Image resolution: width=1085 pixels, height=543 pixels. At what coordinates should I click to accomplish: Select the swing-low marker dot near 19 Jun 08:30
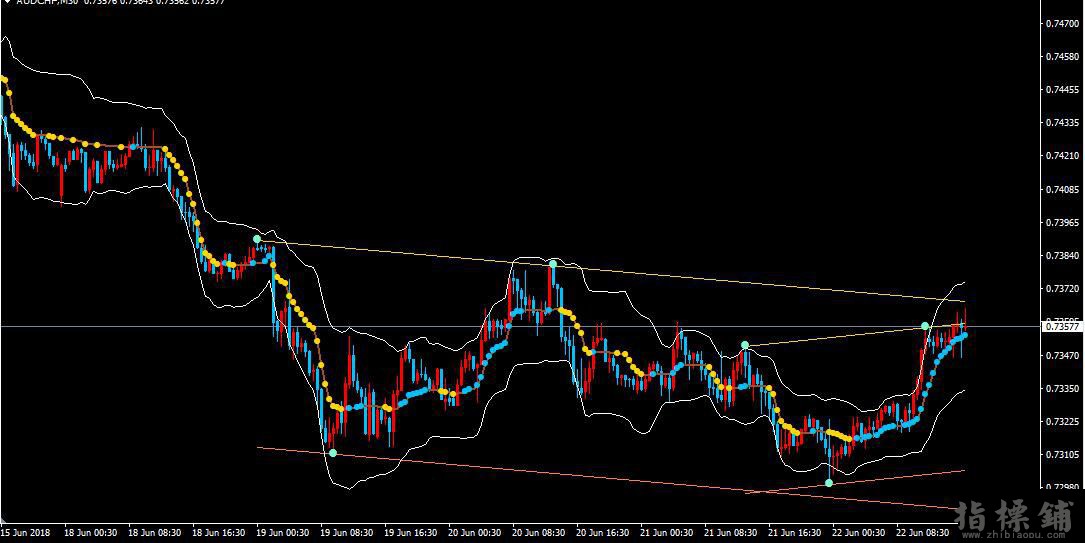333,453
